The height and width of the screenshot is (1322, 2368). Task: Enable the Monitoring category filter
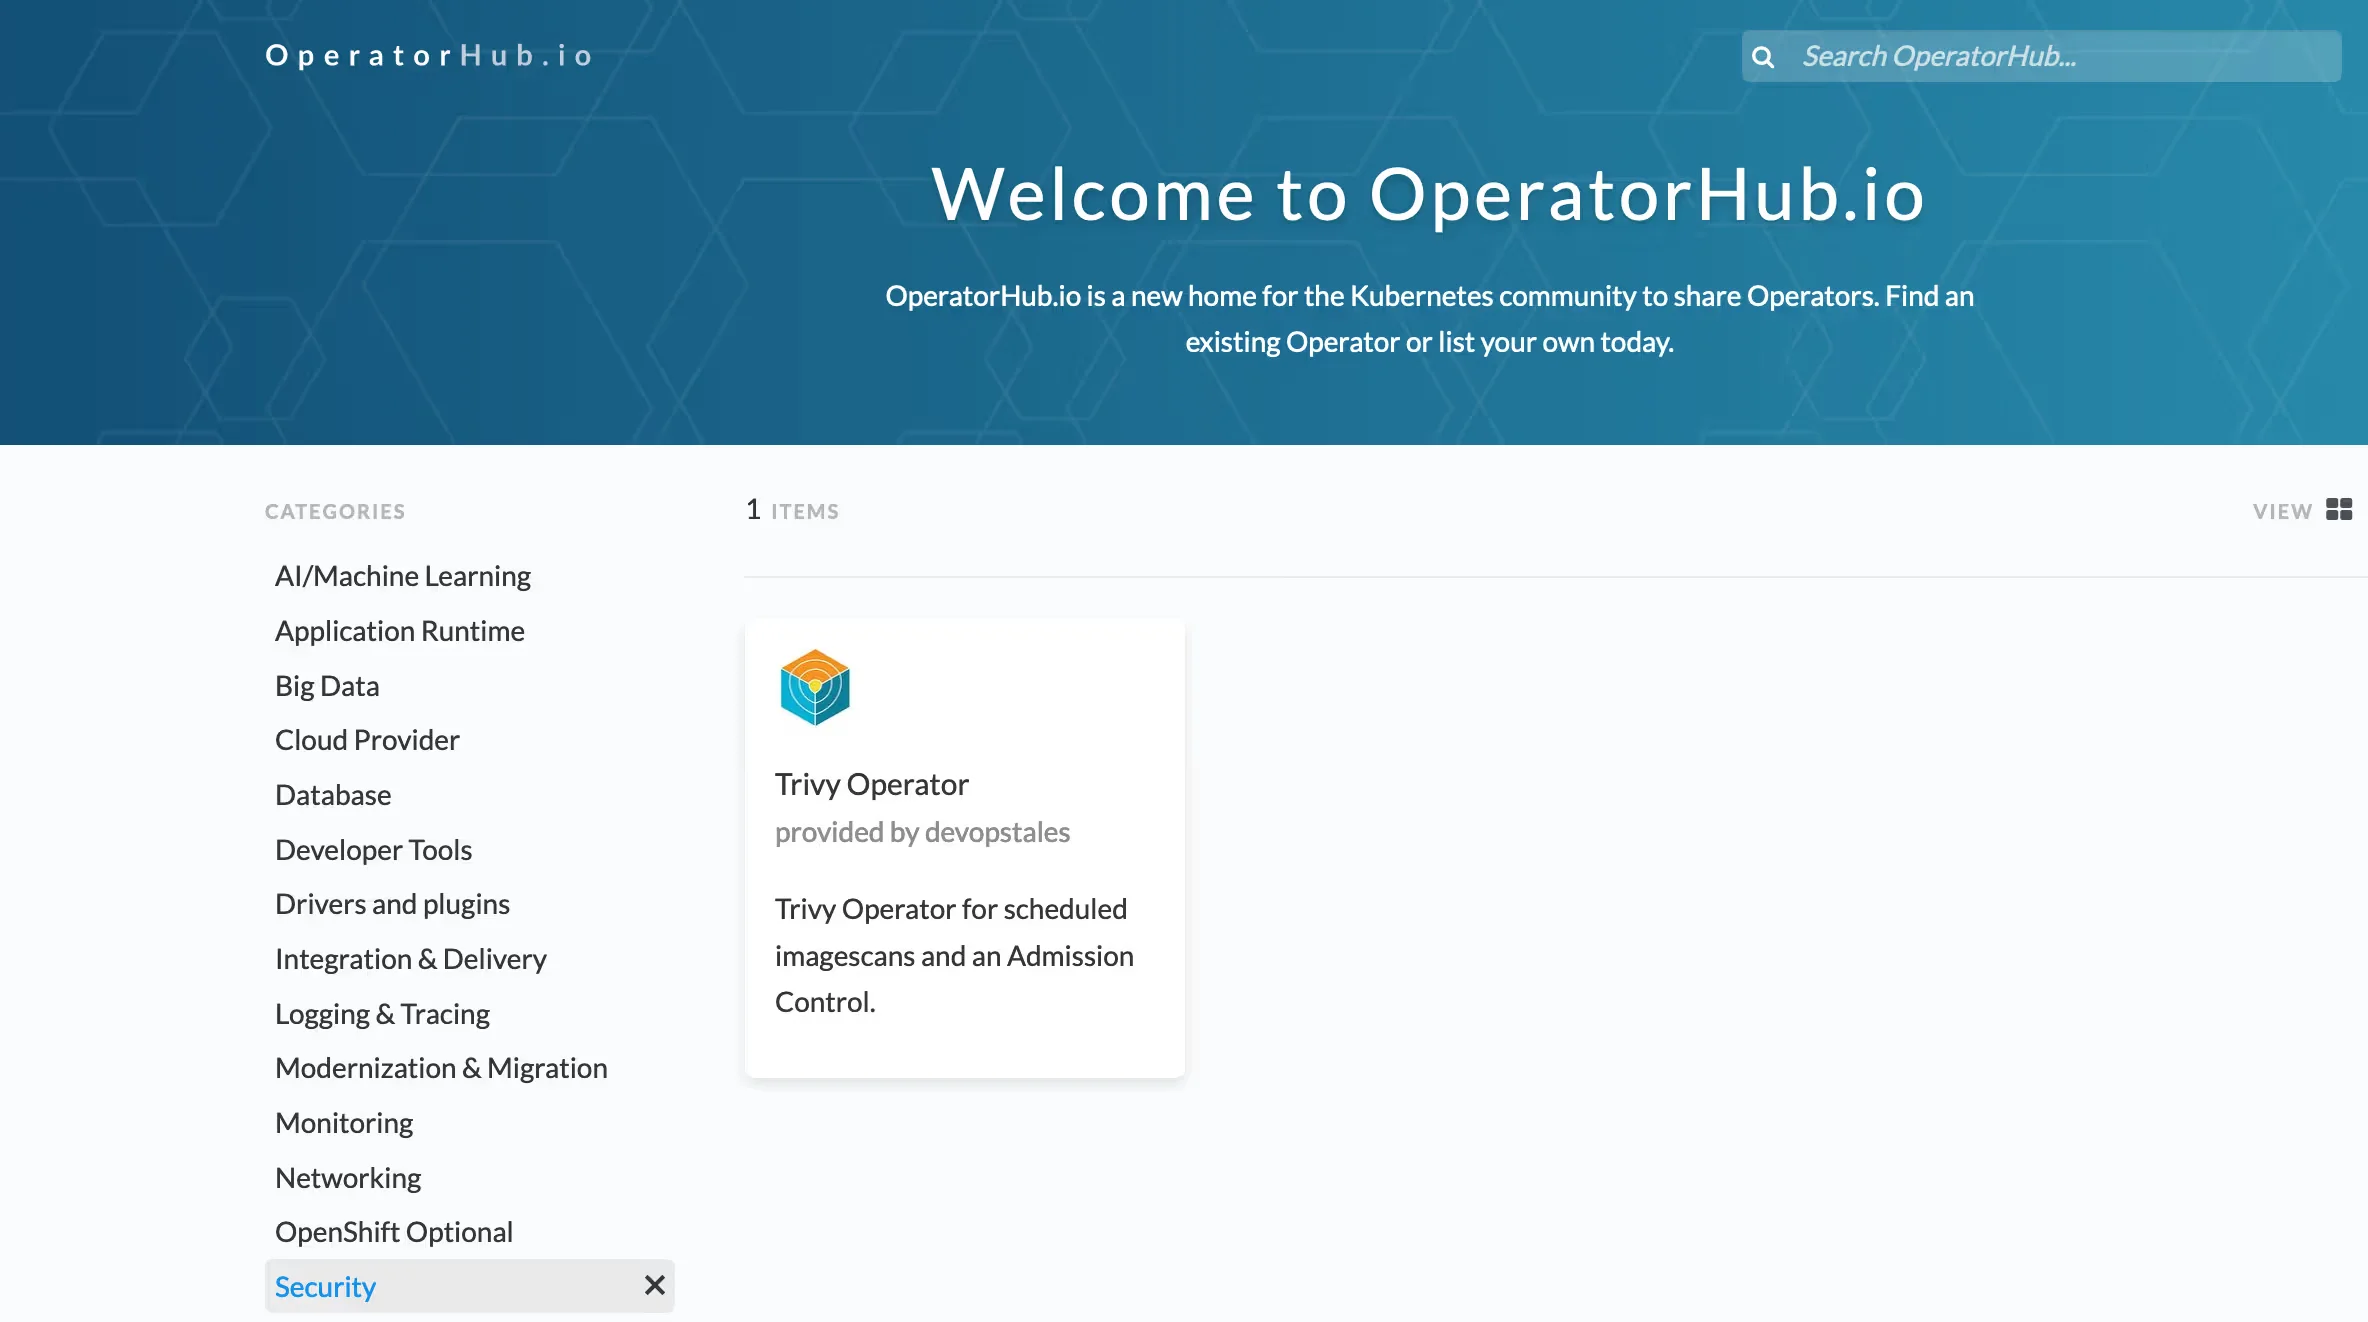tap(343, 1122)
